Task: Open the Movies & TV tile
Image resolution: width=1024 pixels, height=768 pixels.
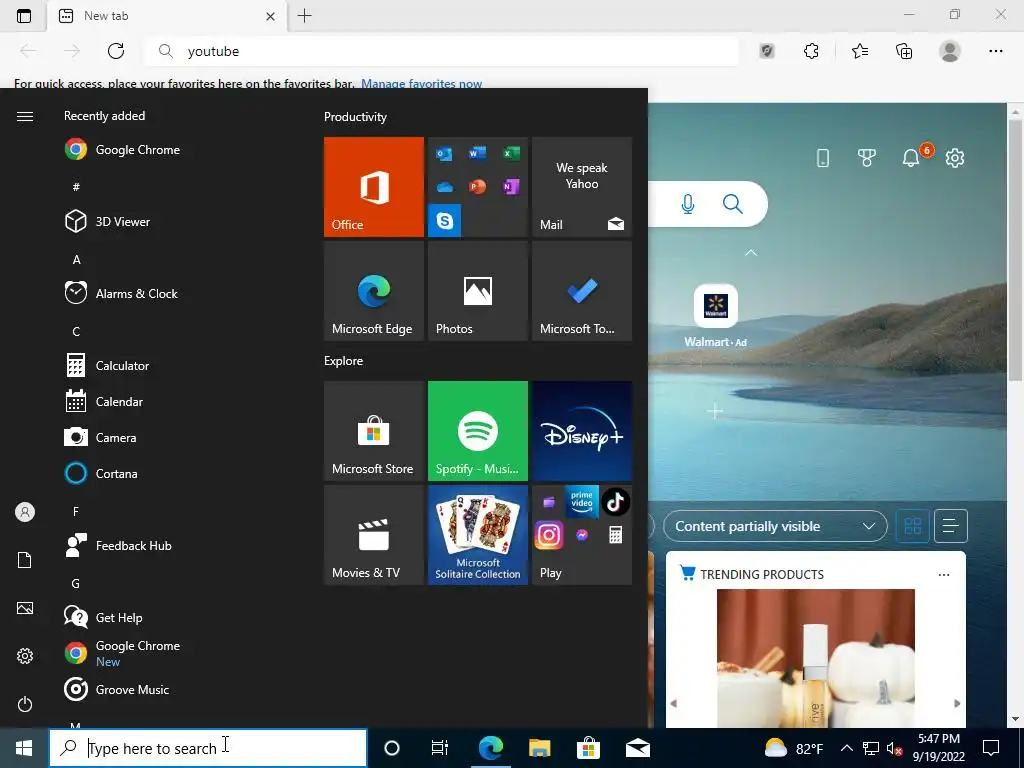Action: [x=374, y=535]
